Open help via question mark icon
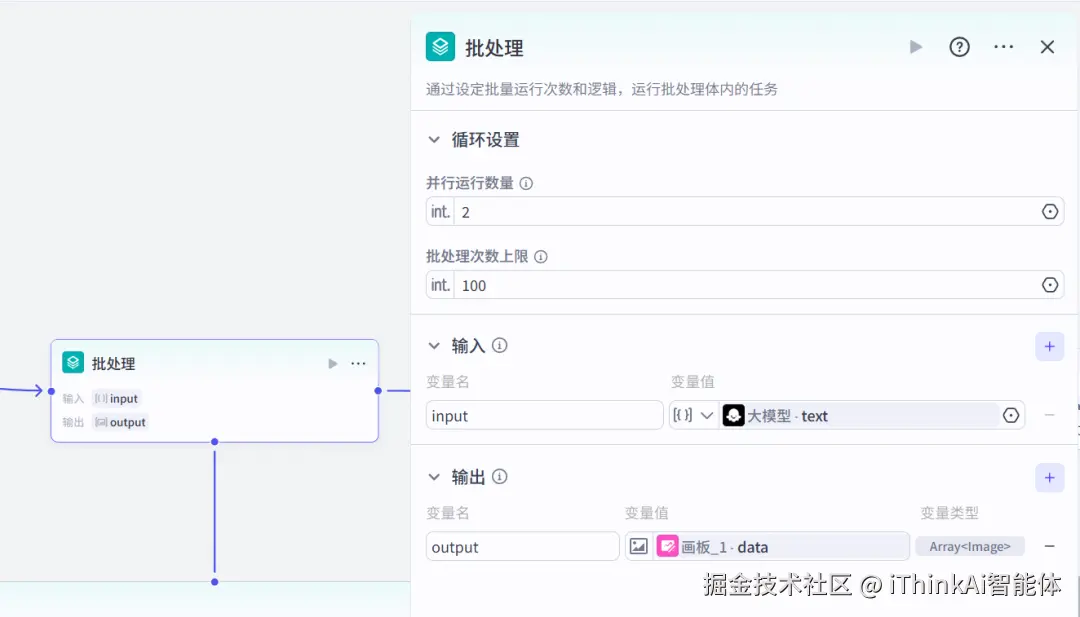This screenshot has width=1080, height=617. pyautogui.click(x=959, y=46)
